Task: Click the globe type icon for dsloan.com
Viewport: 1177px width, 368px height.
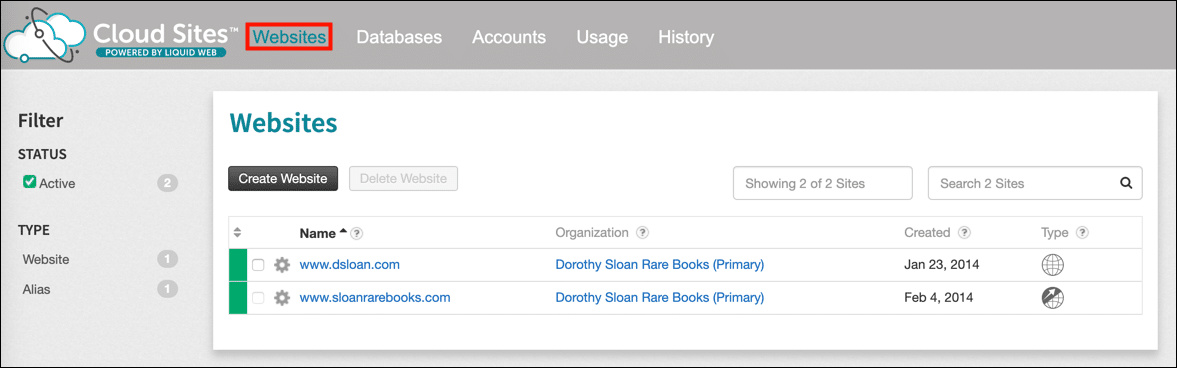Action: click(x=1053, y=265)
